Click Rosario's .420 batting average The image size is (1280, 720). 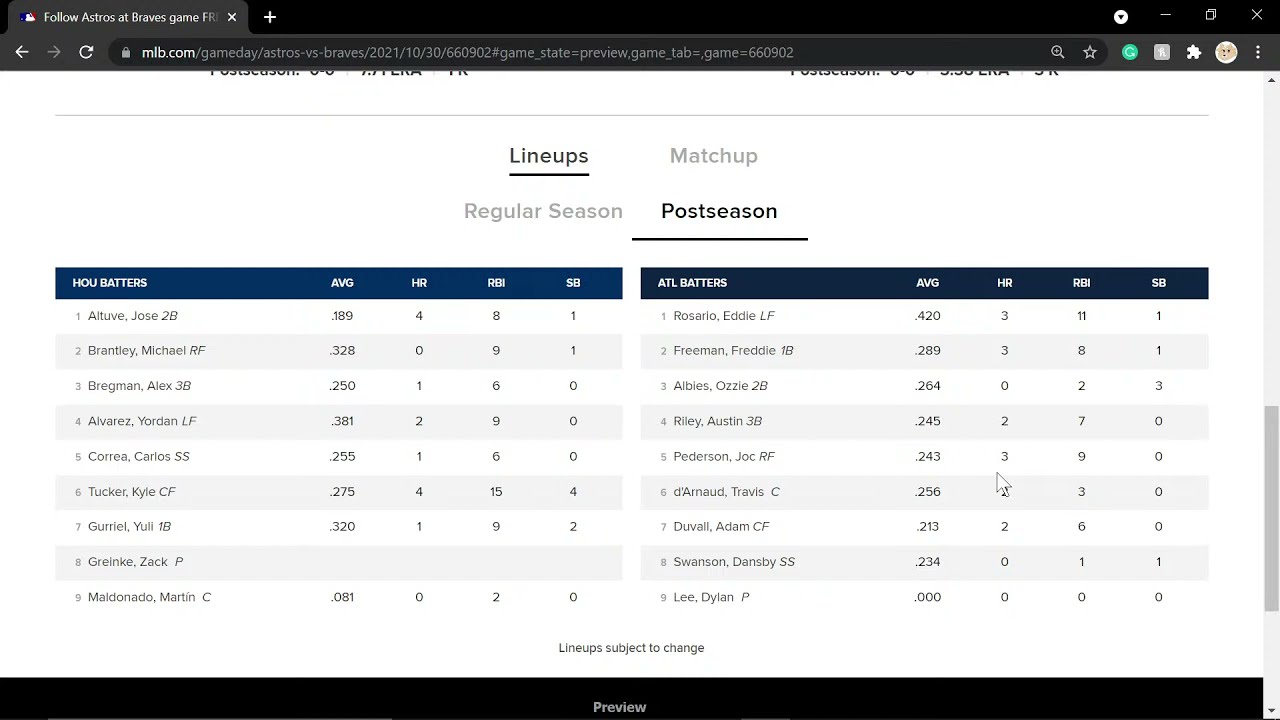point(928,316)
